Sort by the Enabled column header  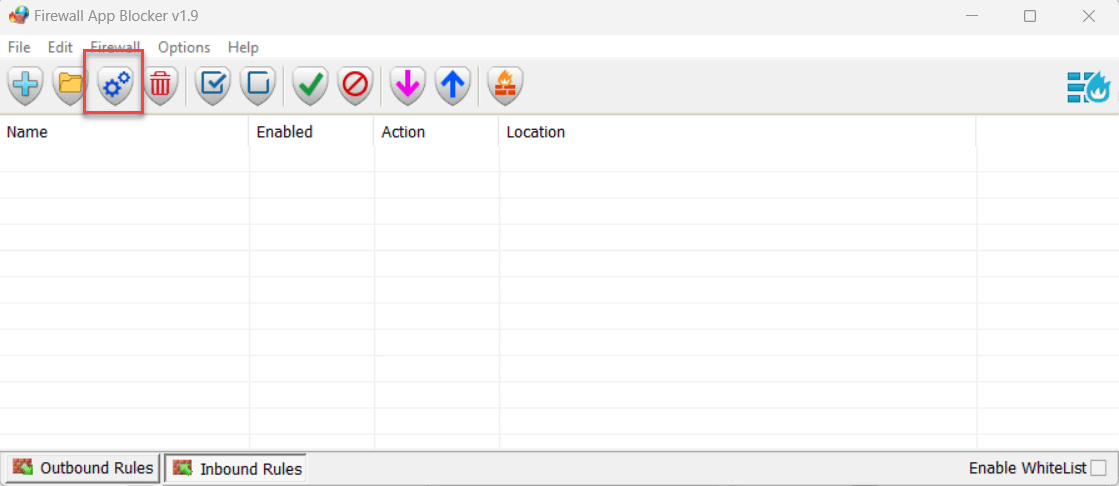312,132
